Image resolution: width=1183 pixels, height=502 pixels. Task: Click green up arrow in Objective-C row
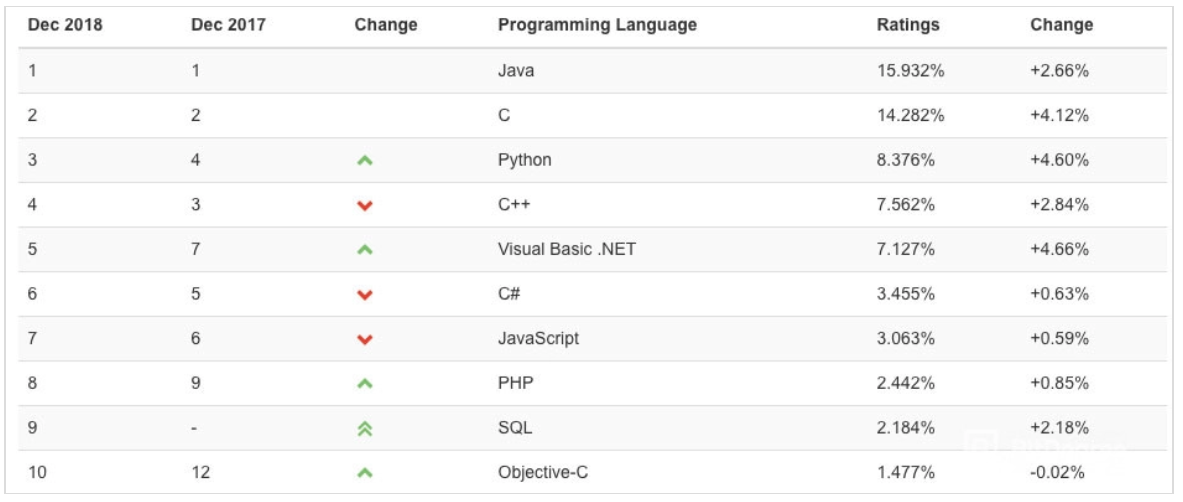point(364,473)
